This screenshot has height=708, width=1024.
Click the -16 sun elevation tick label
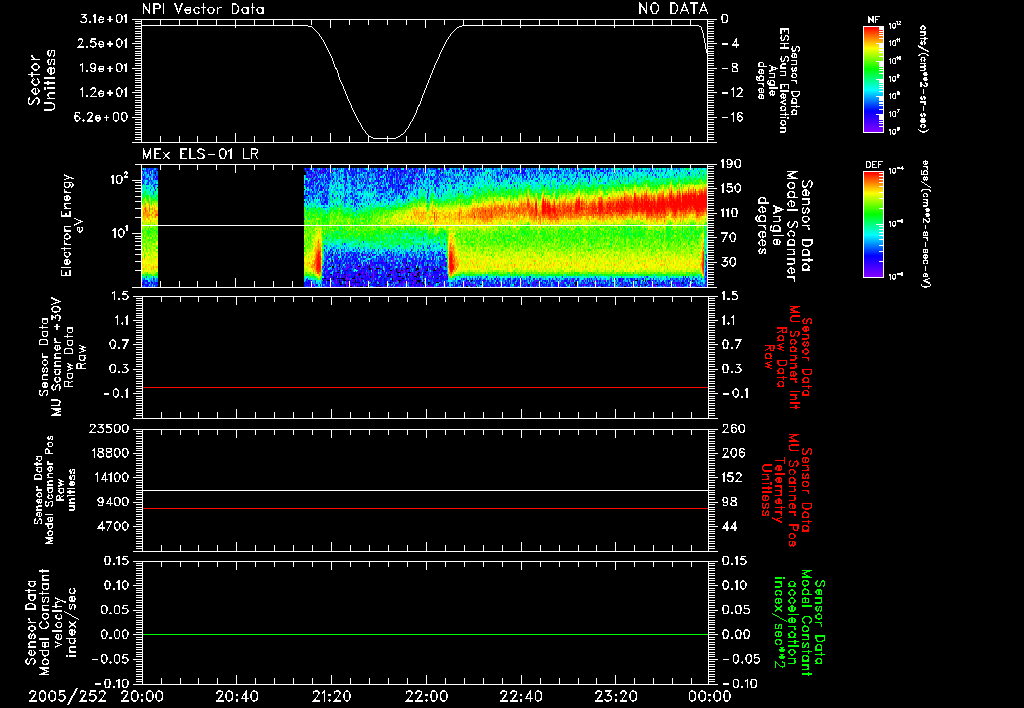[731, 117]
